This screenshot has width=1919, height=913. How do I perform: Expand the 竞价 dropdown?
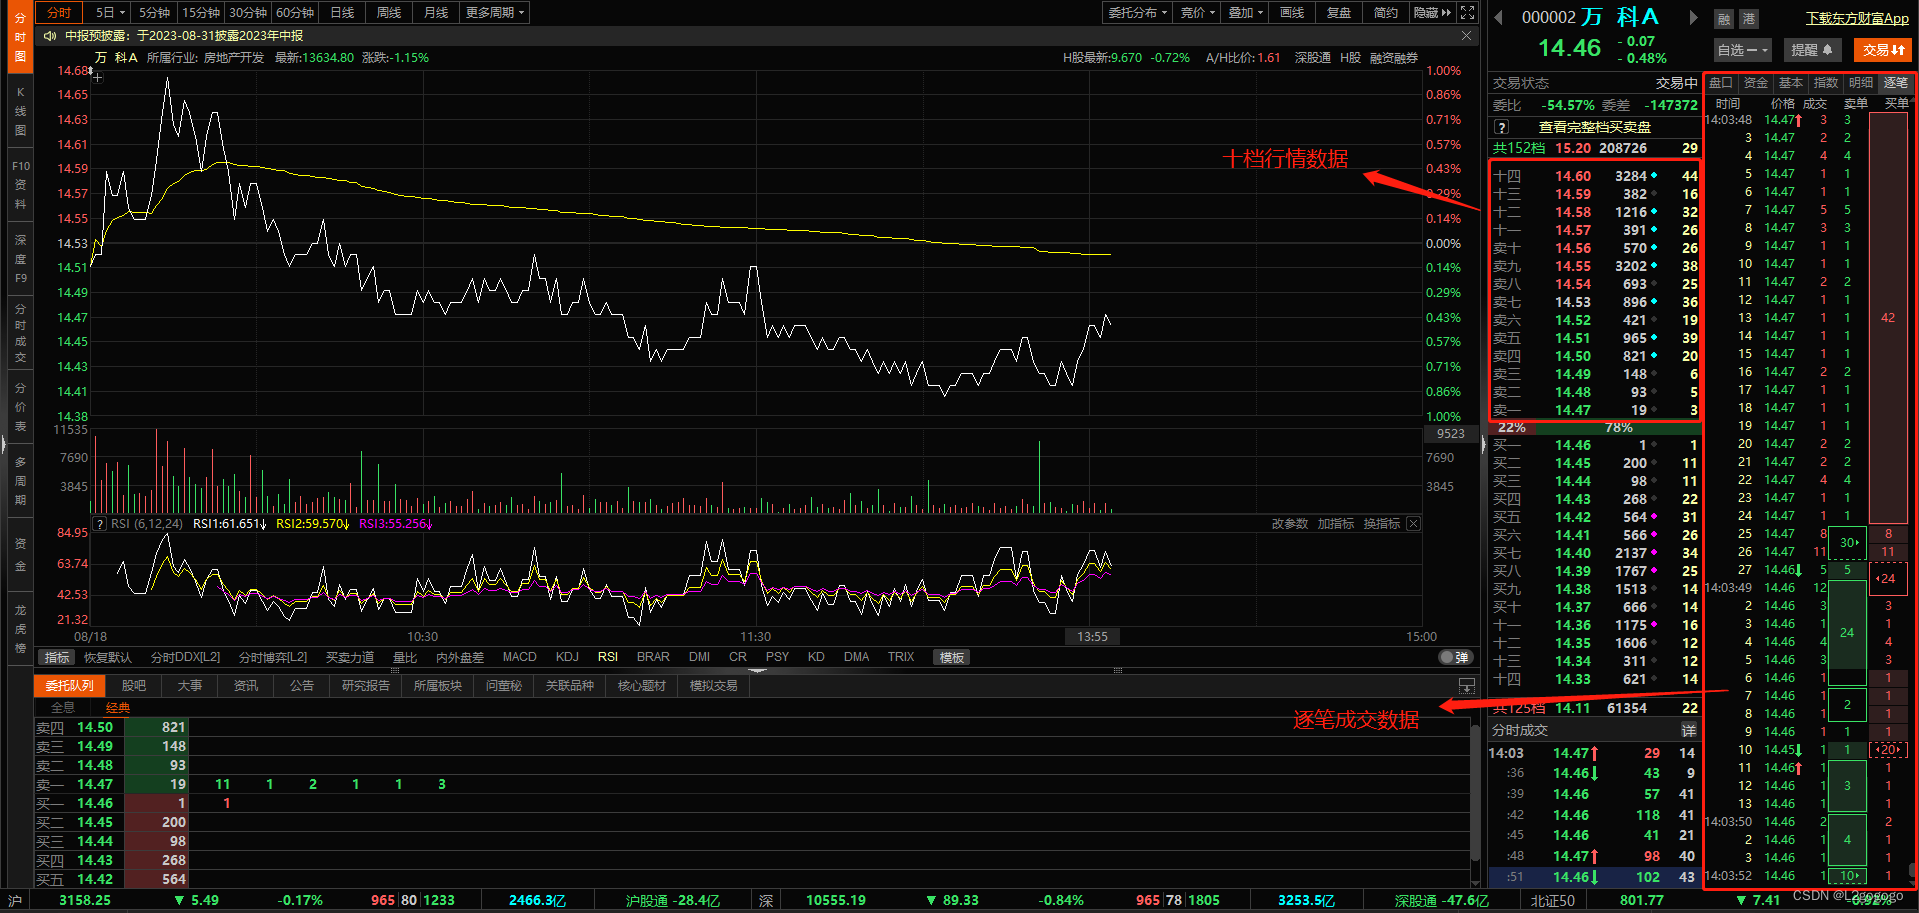(1197, 13)
